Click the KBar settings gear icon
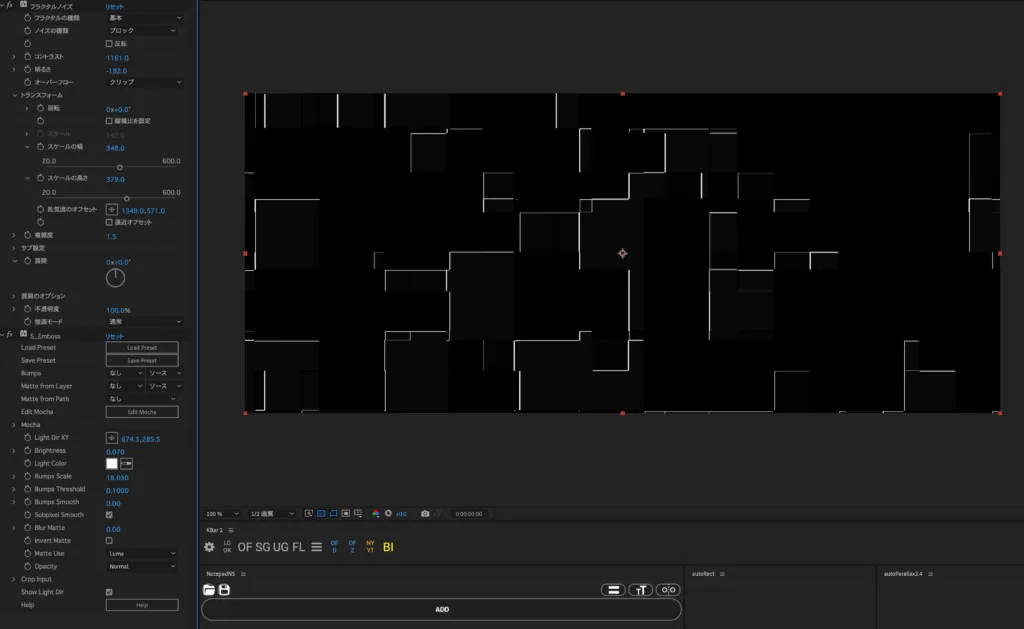 209,547
